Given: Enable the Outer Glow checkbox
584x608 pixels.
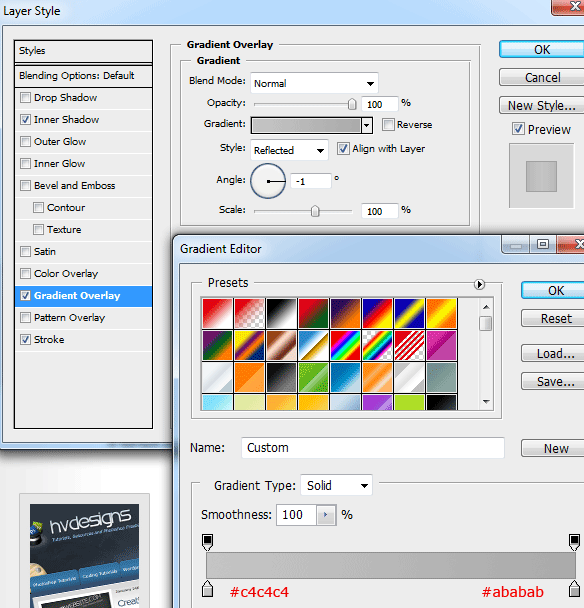Looking at the screenshot, I should coord(26,142).
